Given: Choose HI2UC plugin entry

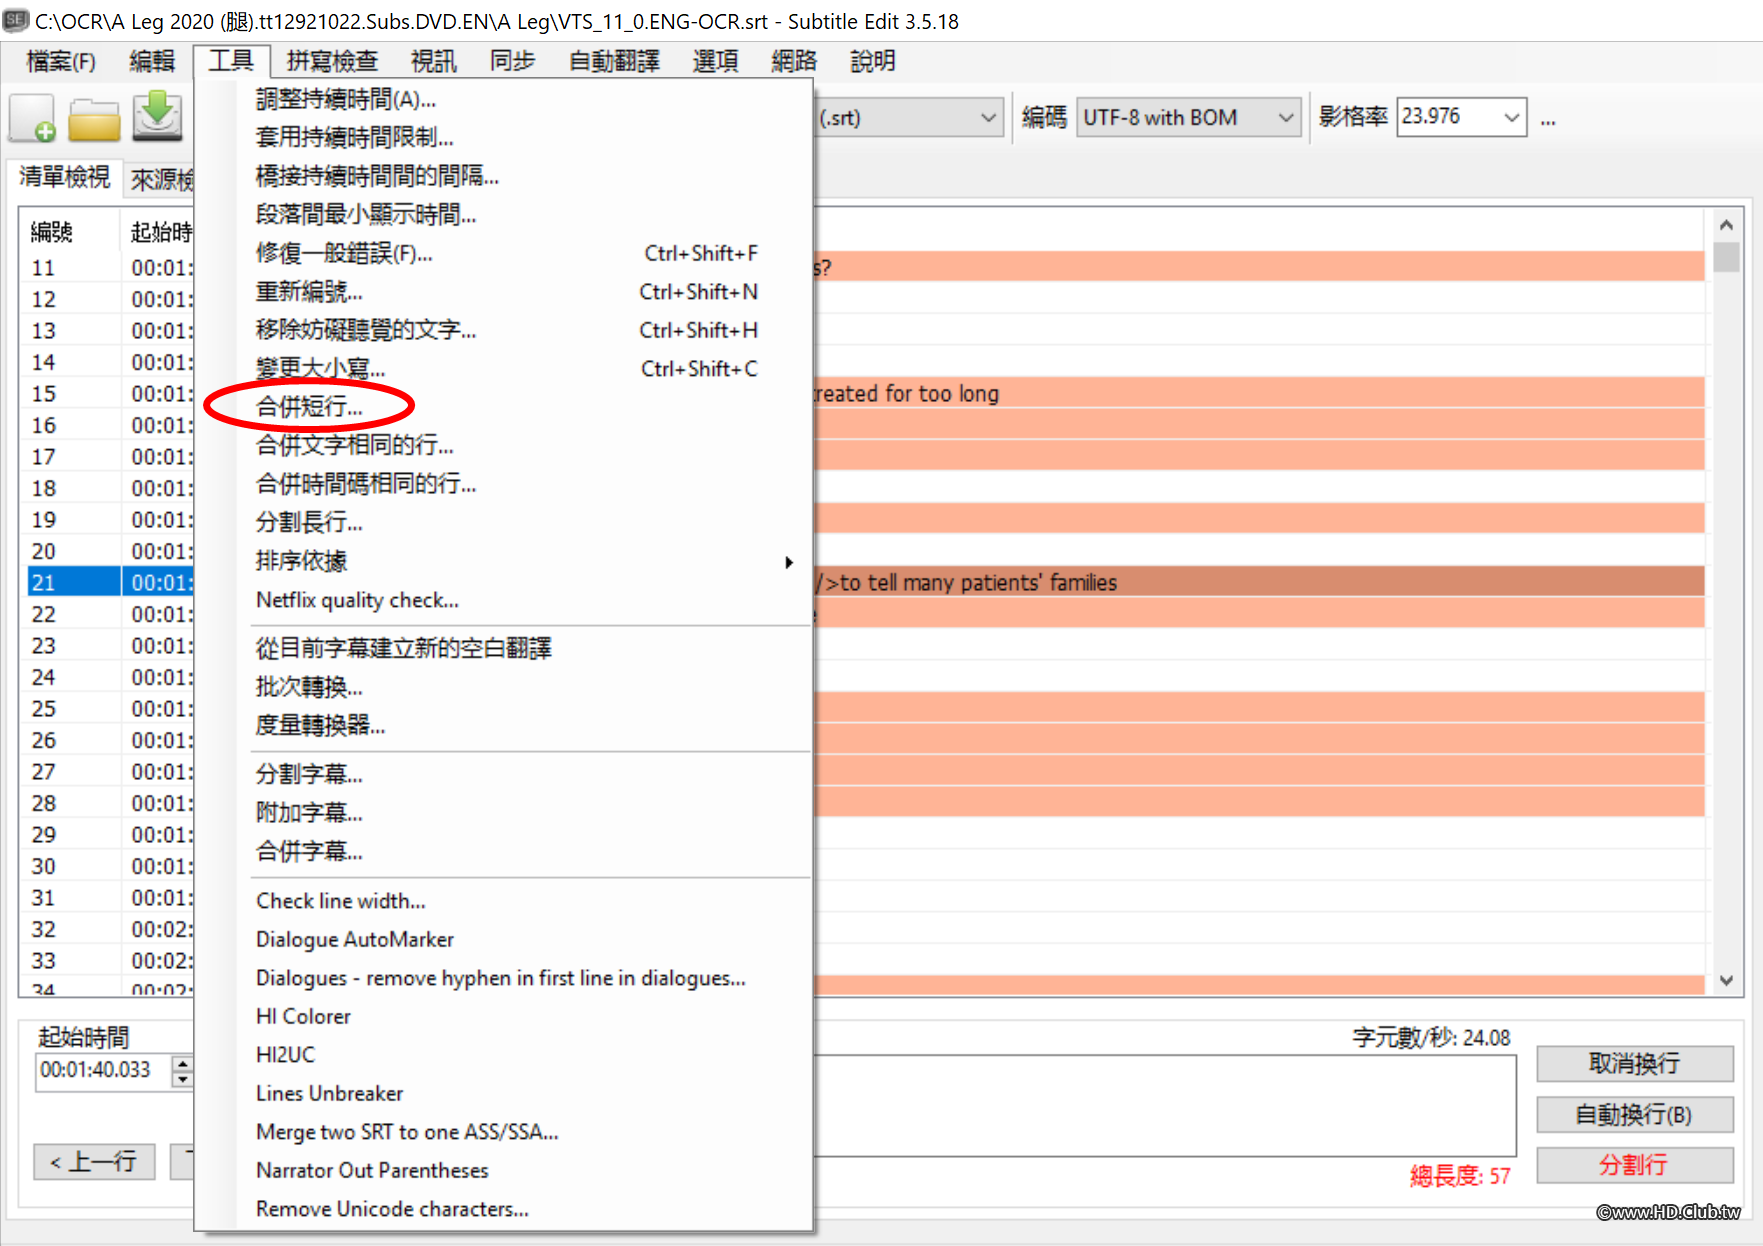Looking at the screenshot, I should tap(505, 1055).
